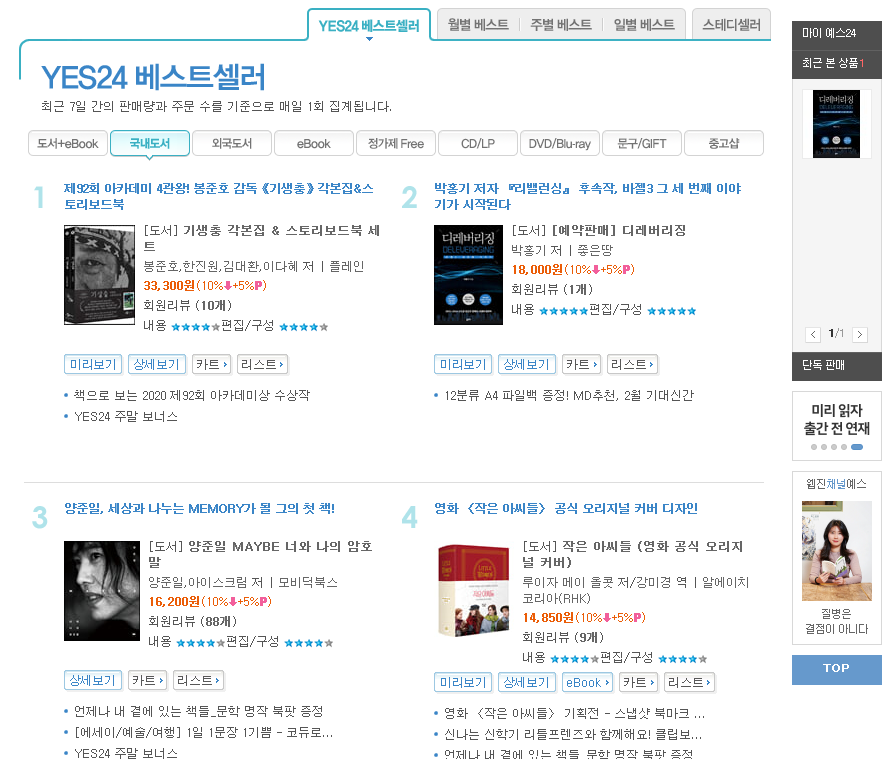The image size is (892, 759).
Task: Open the 기생충 각본집 headline link
Action: click(218, 196)
